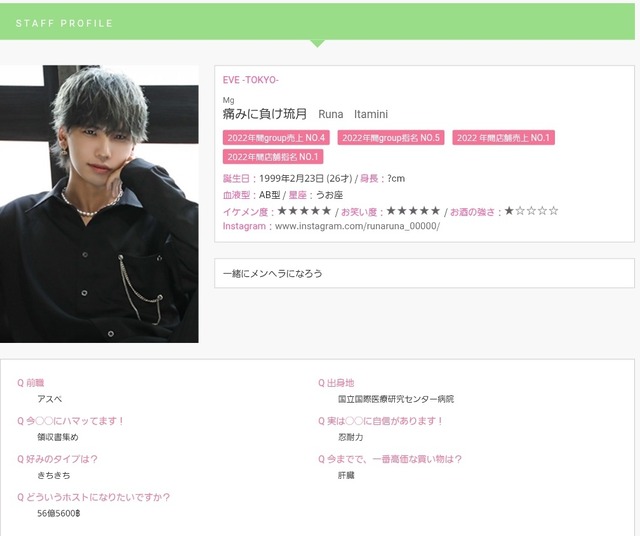Select the 2022 年間店舗売上 NO.1 badge
Image resolution: width=640 pixels, height=536 pixels.
pyautogui.click(x=503, y=138)
